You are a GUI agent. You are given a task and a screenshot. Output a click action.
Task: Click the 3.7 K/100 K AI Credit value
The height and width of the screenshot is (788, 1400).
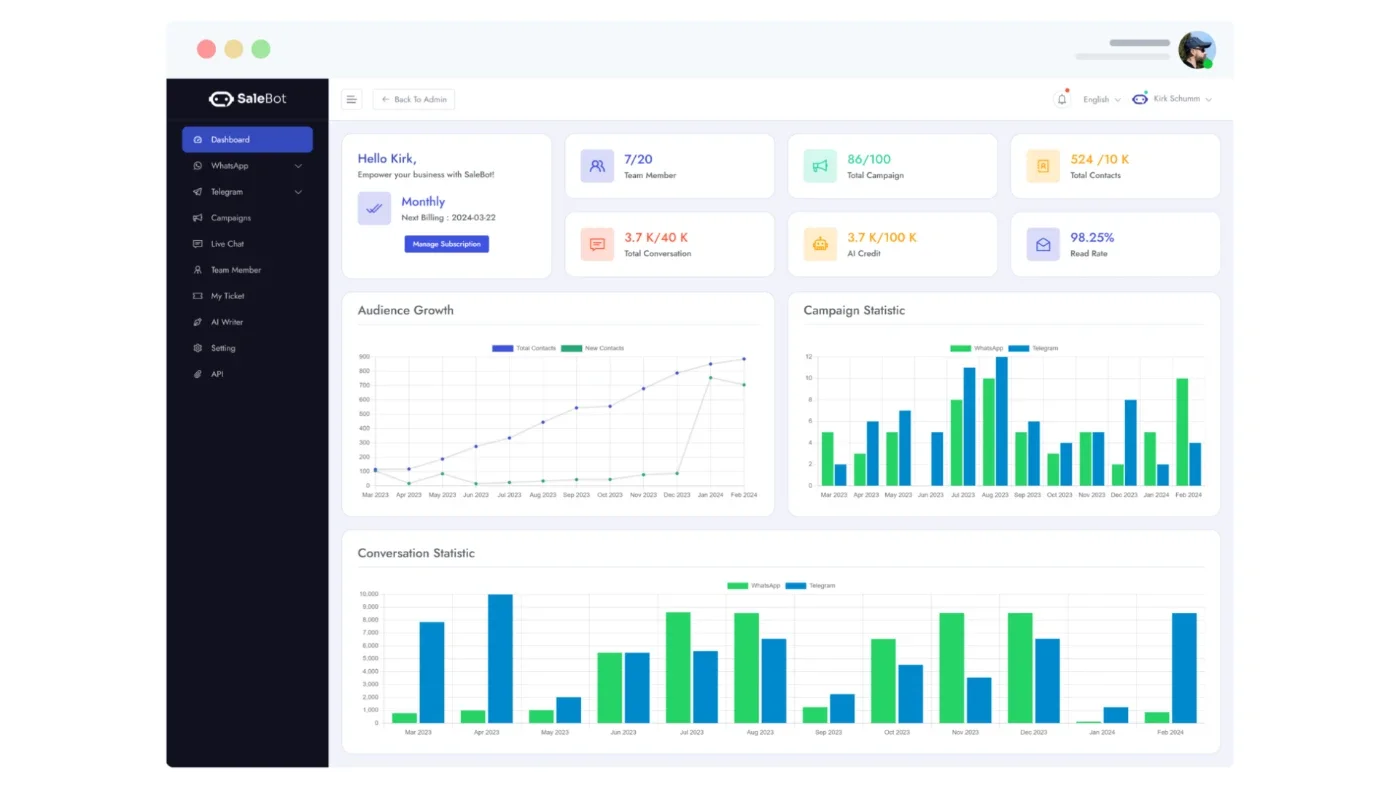[882, 237]
